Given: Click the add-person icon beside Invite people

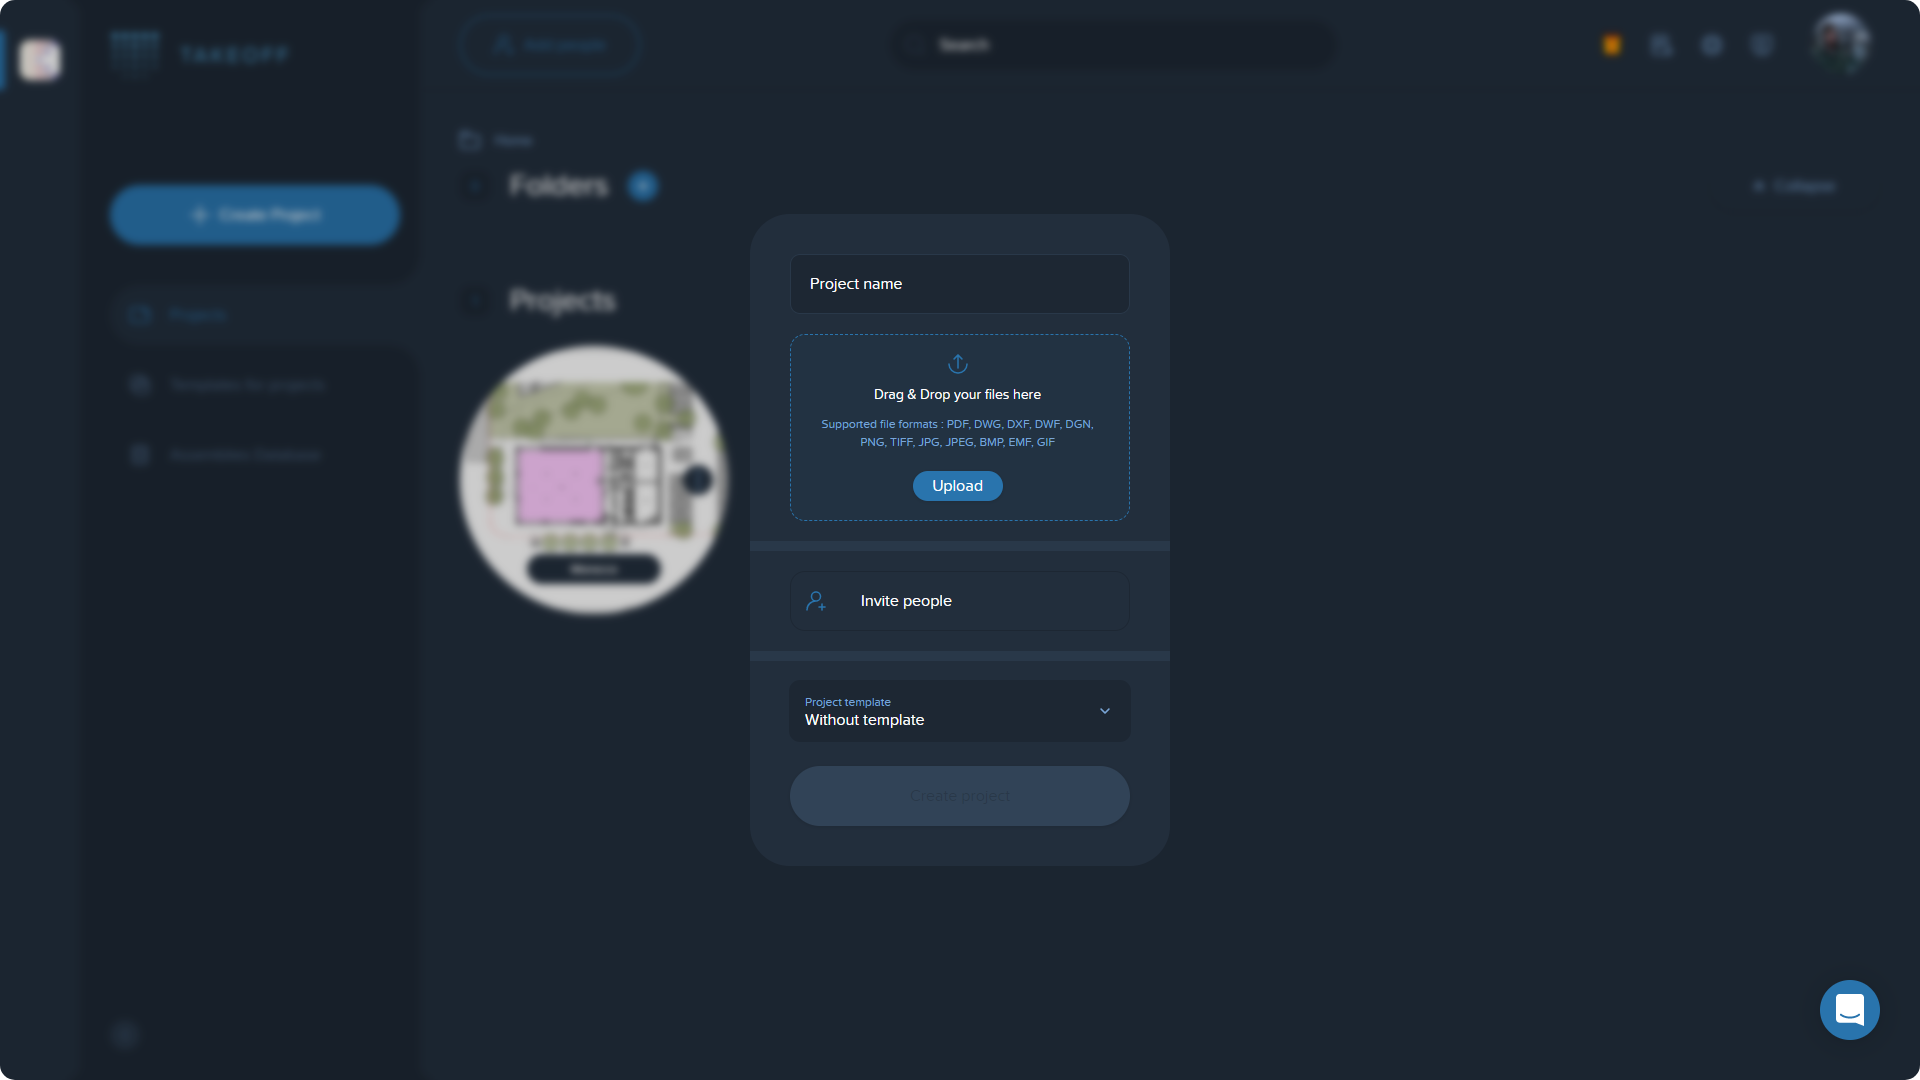Looking at the screenshot, I should [816, 601].
